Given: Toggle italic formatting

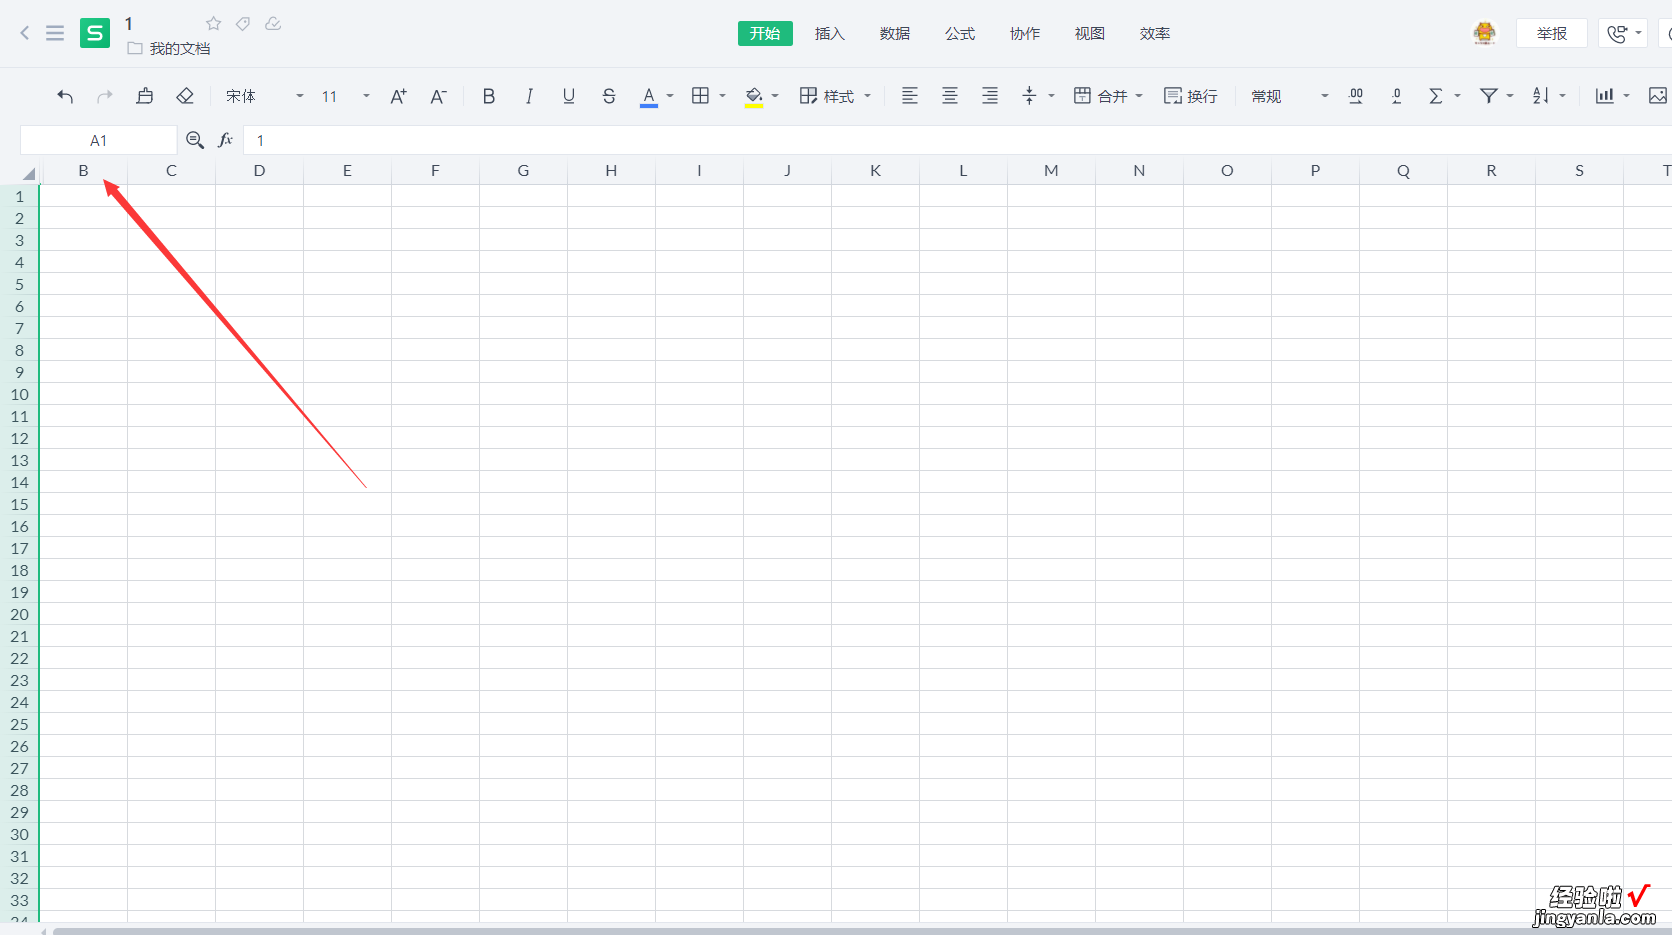Looking at the screenshot, I should [x=529, y=96].
